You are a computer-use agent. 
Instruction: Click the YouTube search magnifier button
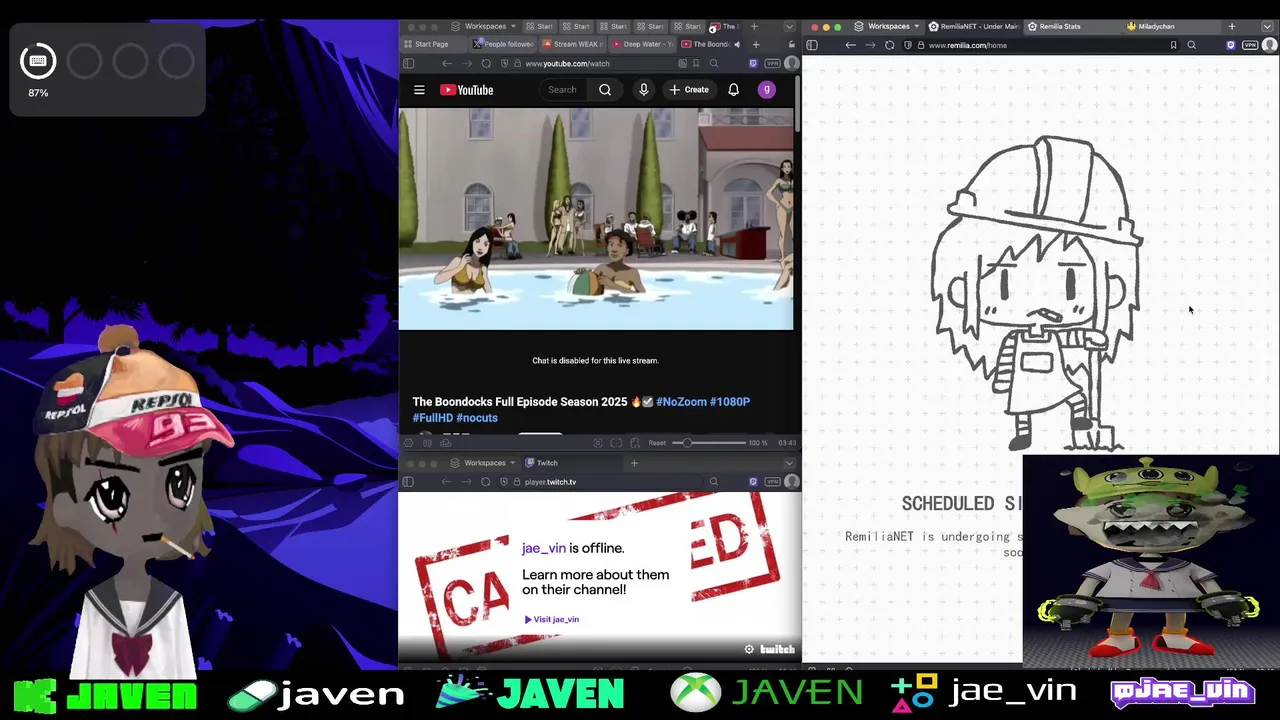605,90
